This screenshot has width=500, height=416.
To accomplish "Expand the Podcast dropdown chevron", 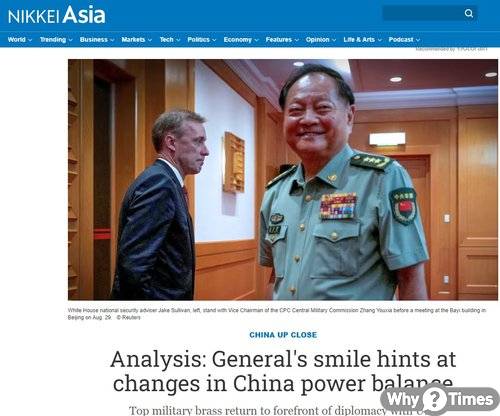I will 418,40.
